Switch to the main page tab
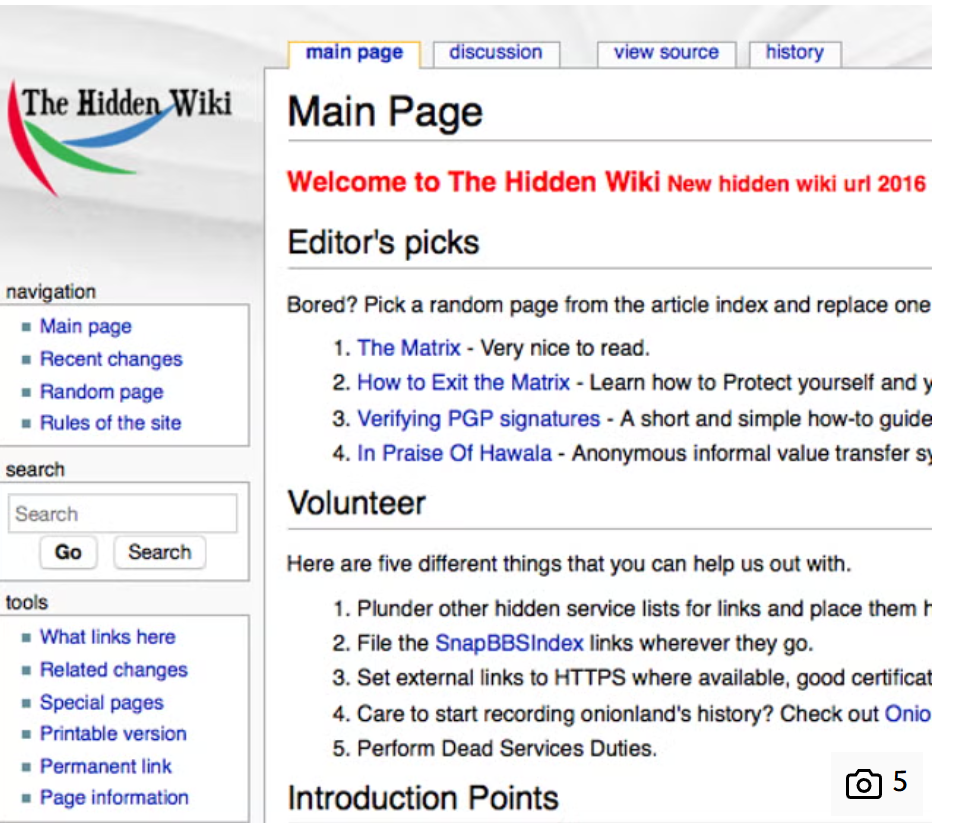963x823 pixels. click(x=354, y=53)
